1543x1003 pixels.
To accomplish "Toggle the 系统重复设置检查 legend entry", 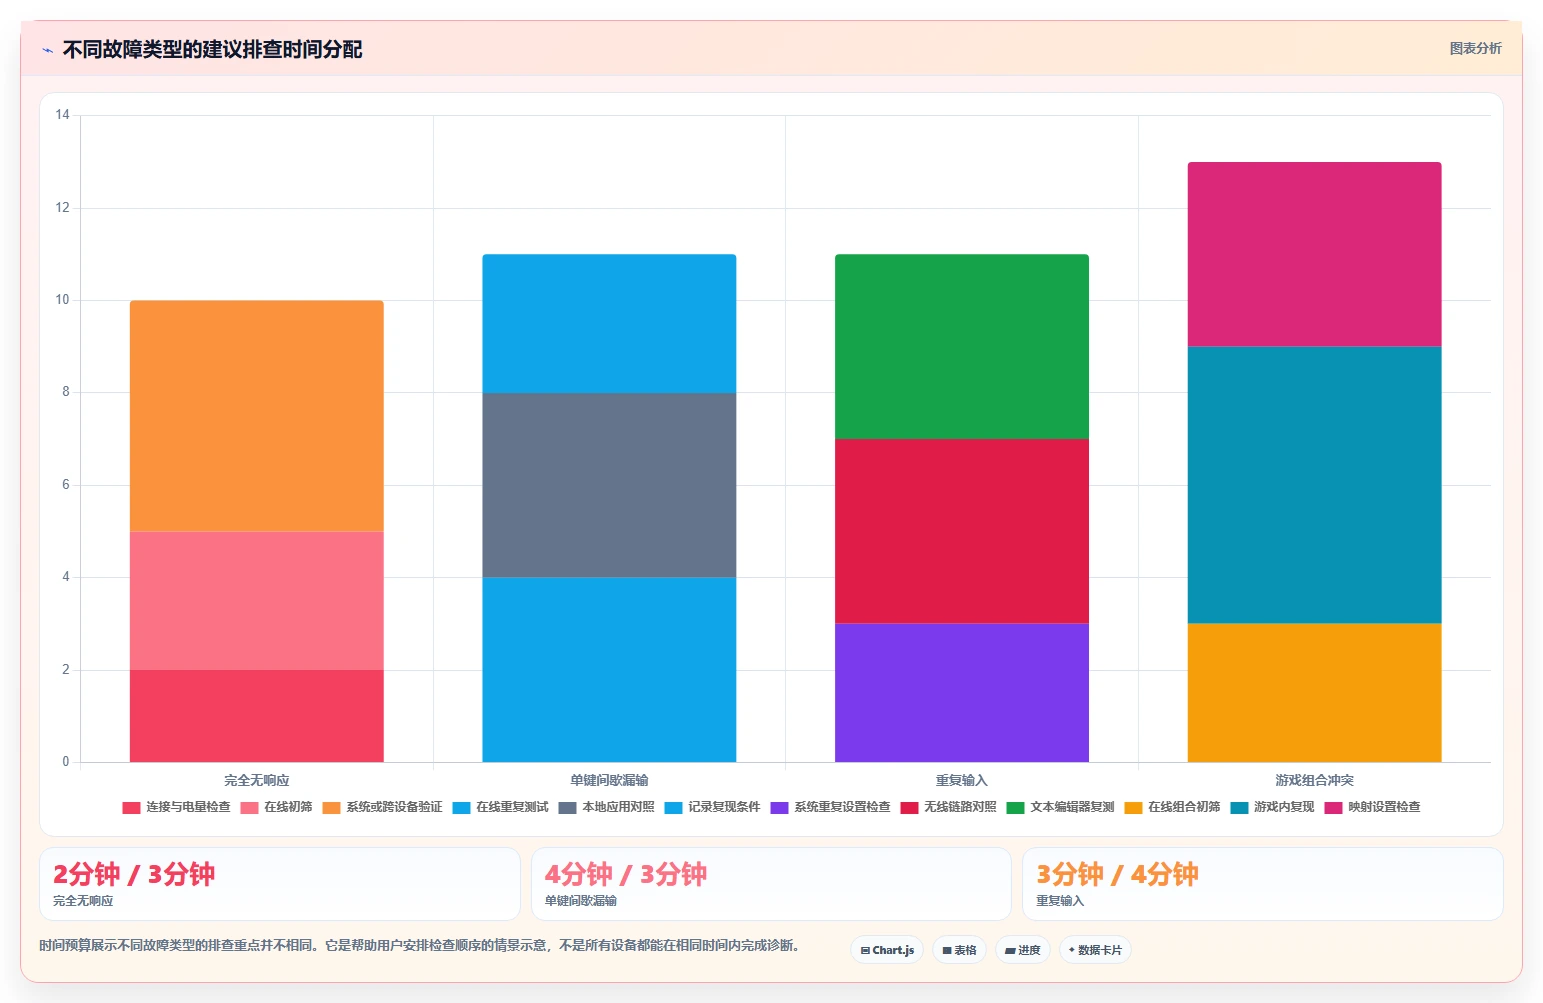I will point(830,807).
